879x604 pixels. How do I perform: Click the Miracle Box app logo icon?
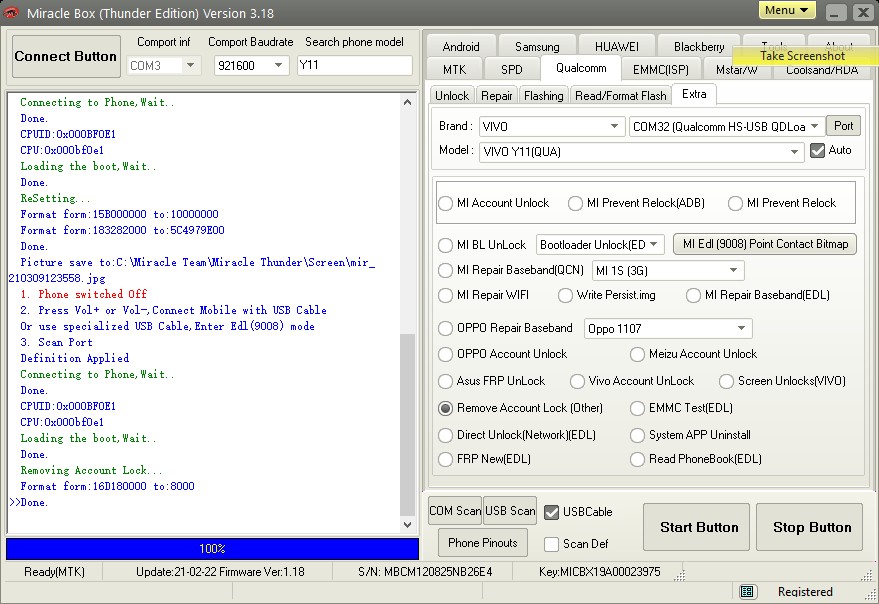coord(11,12)
